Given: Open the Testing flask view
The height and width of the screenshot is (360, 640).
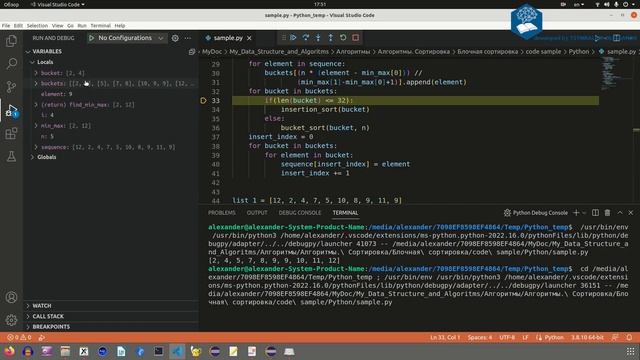Looking at the screenshot, I should [11, 156].
